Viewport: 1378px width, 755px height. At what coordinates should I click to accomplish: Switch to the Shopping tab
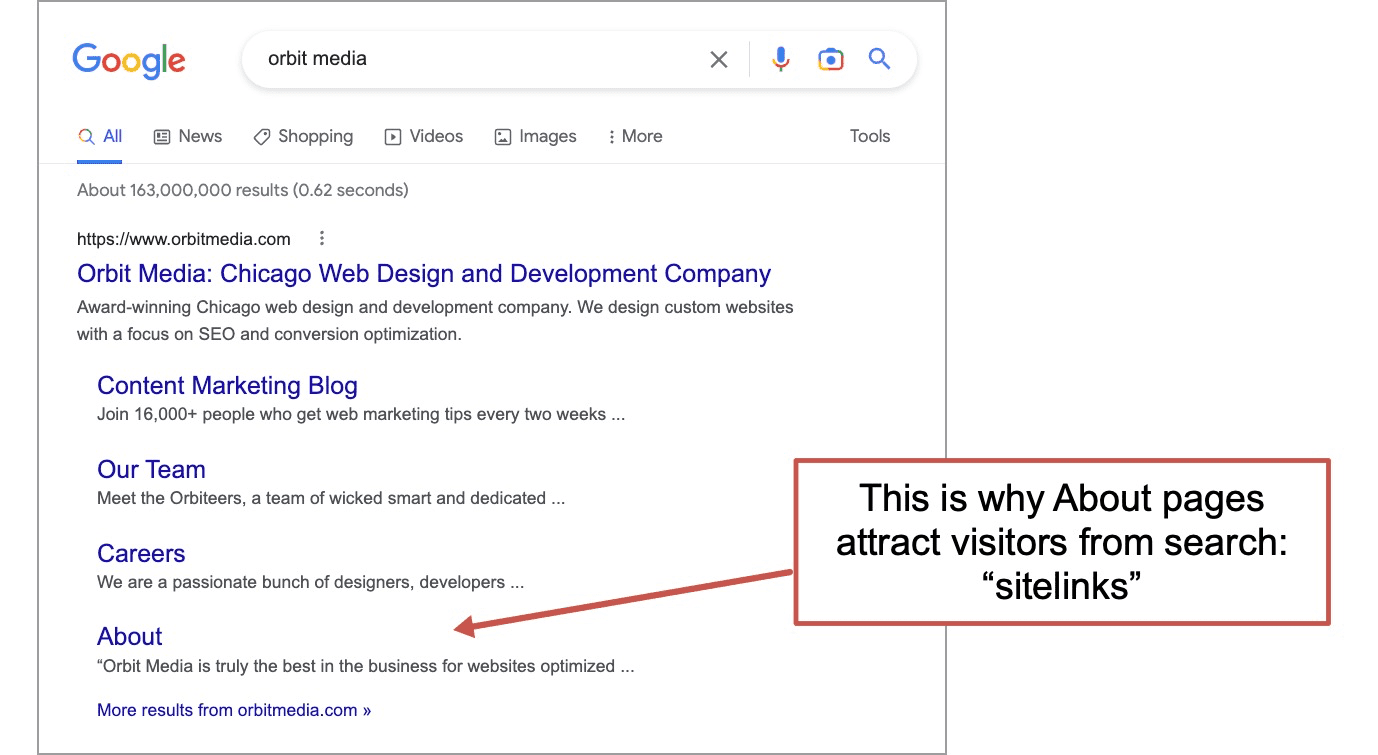coord(303,136)
